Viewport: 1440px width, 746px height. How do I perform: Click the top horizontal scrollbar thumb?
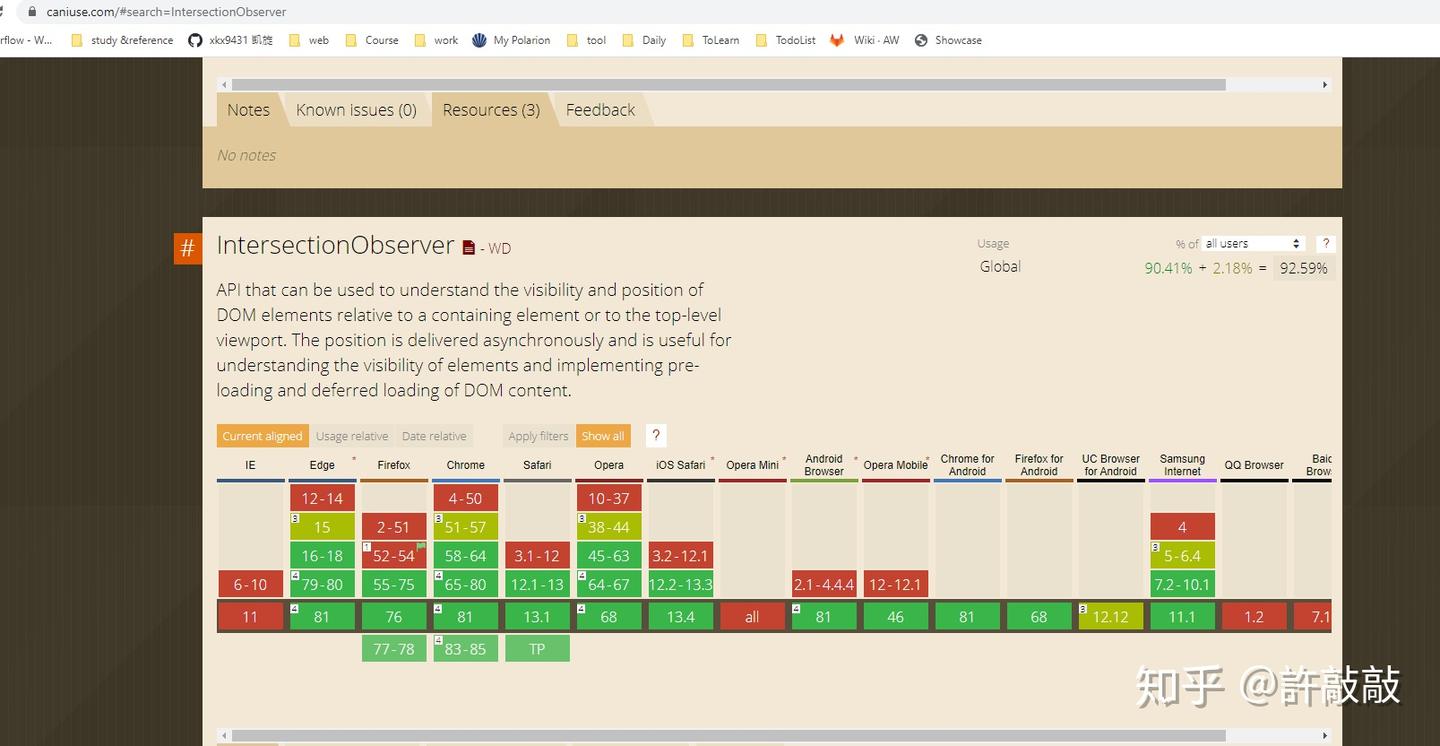pyautogui.click(x=728, y=85)
